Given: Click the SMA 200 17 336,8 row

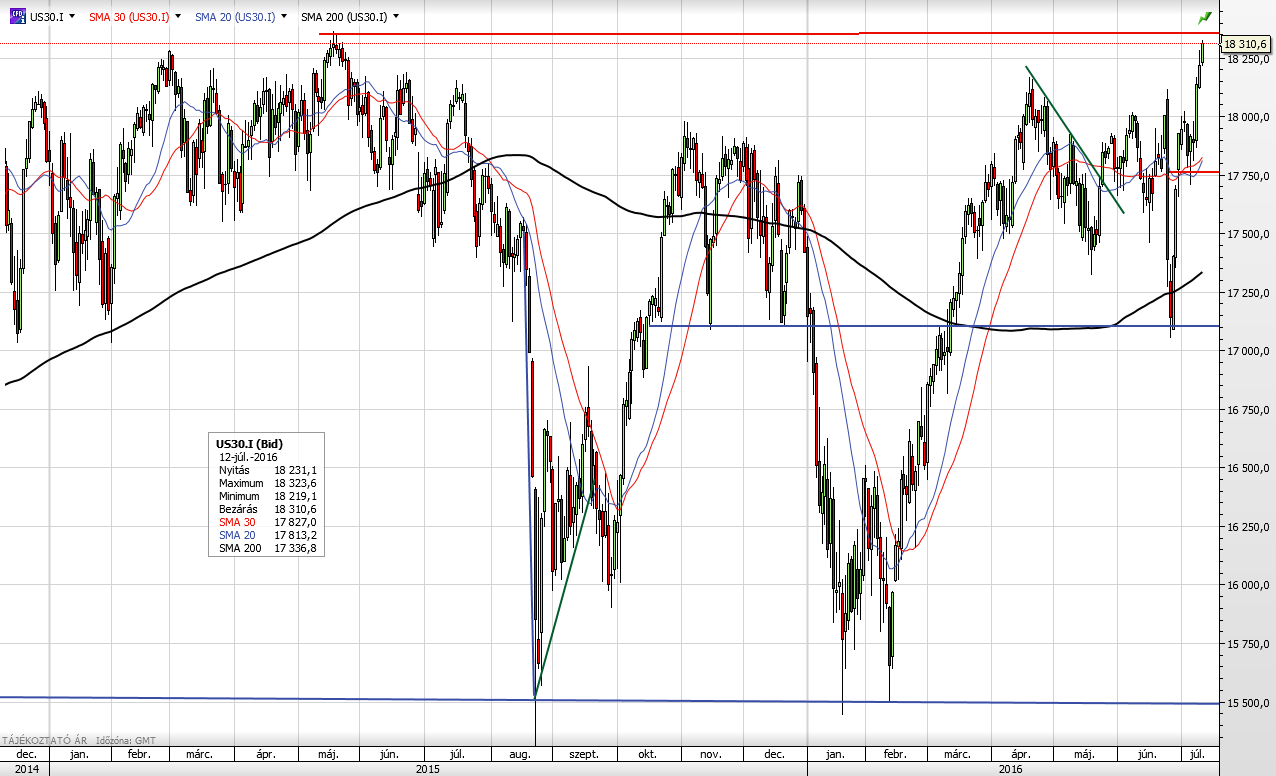Looking at the screenshot, I should click(x=267, y=548).
